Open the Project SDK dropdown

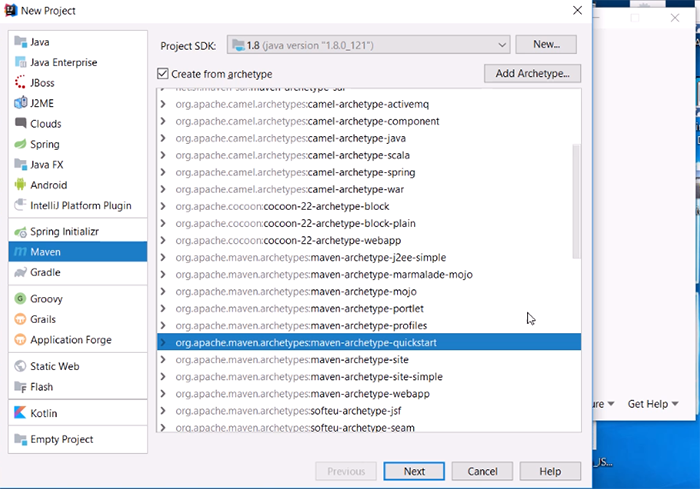368,45
